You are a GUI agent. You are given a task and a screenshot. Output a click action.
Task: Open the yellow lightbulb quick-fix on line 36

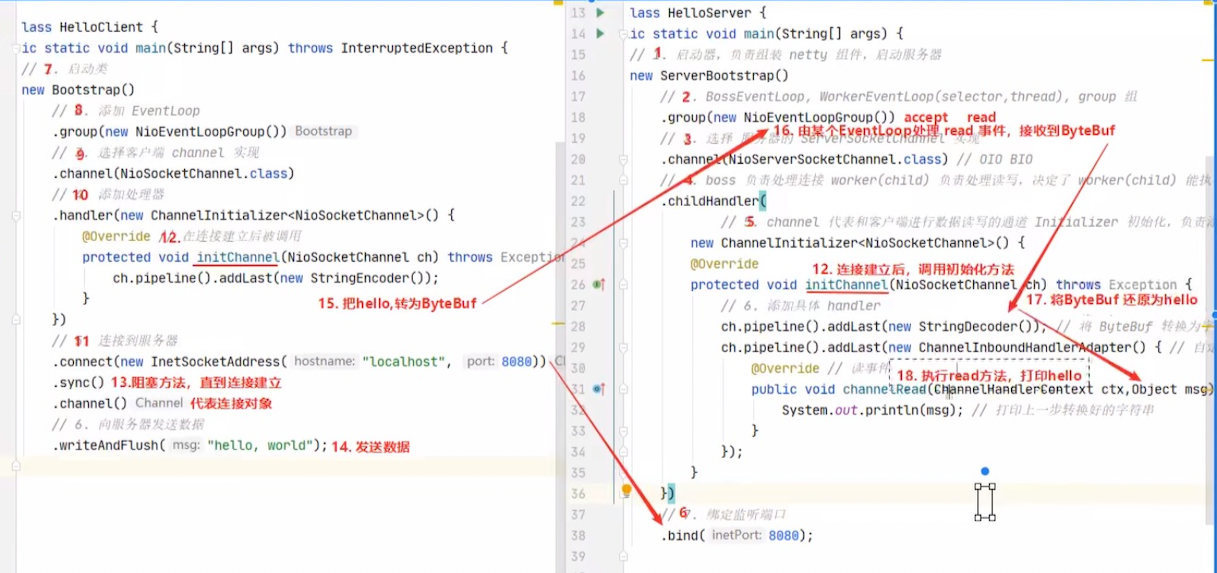(627, 491)
